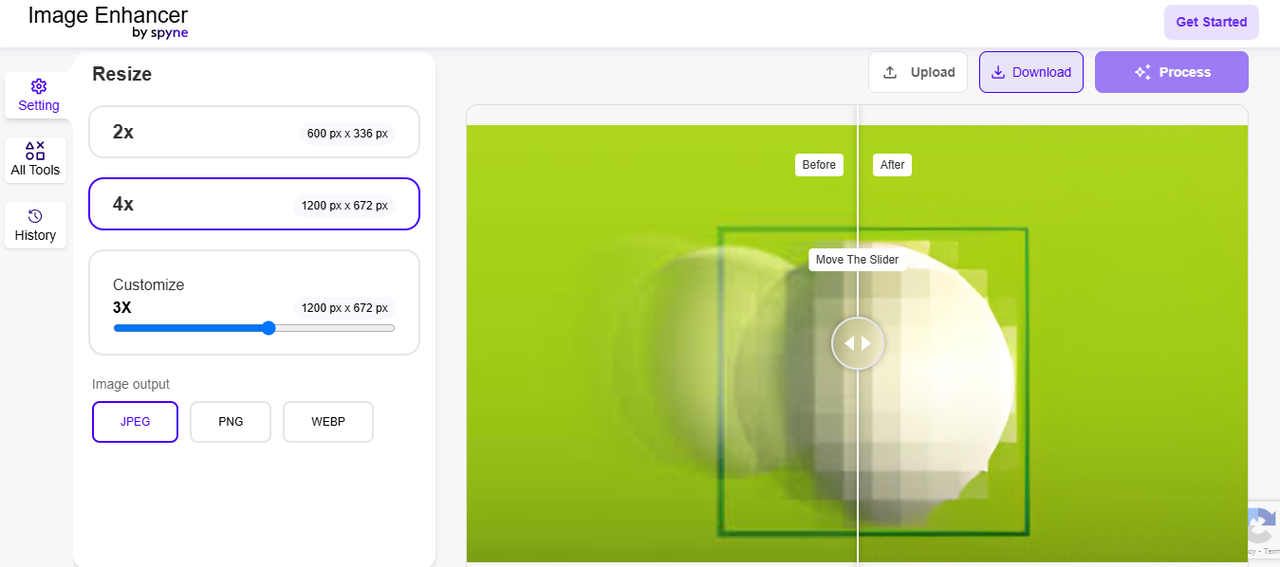This screenshot has width=1280, height=567.
Task: Select the 4x resize option
Action: (x=254, y=204)
